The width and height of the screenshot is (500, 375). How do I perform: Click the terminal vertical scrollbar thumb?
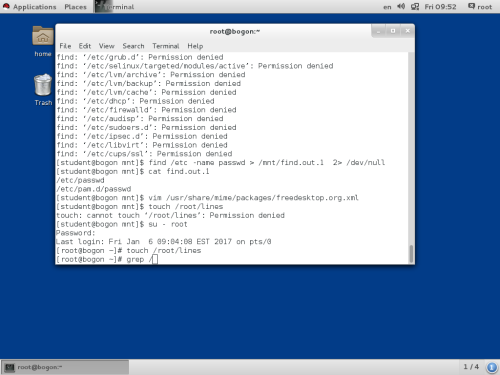(x=411, y=254)
